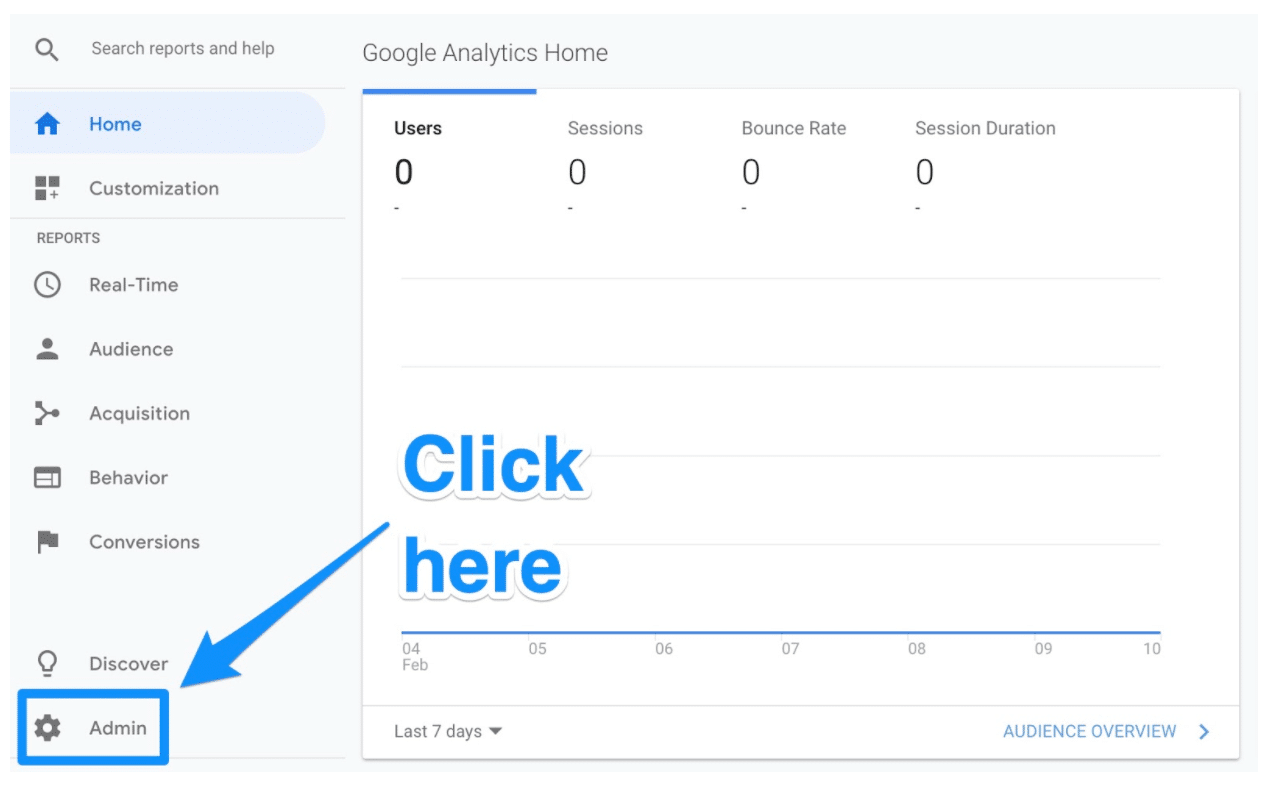Click the Real-Time clock icon
This screenshot has height=796, width=1266.
(x=47, y=285)
